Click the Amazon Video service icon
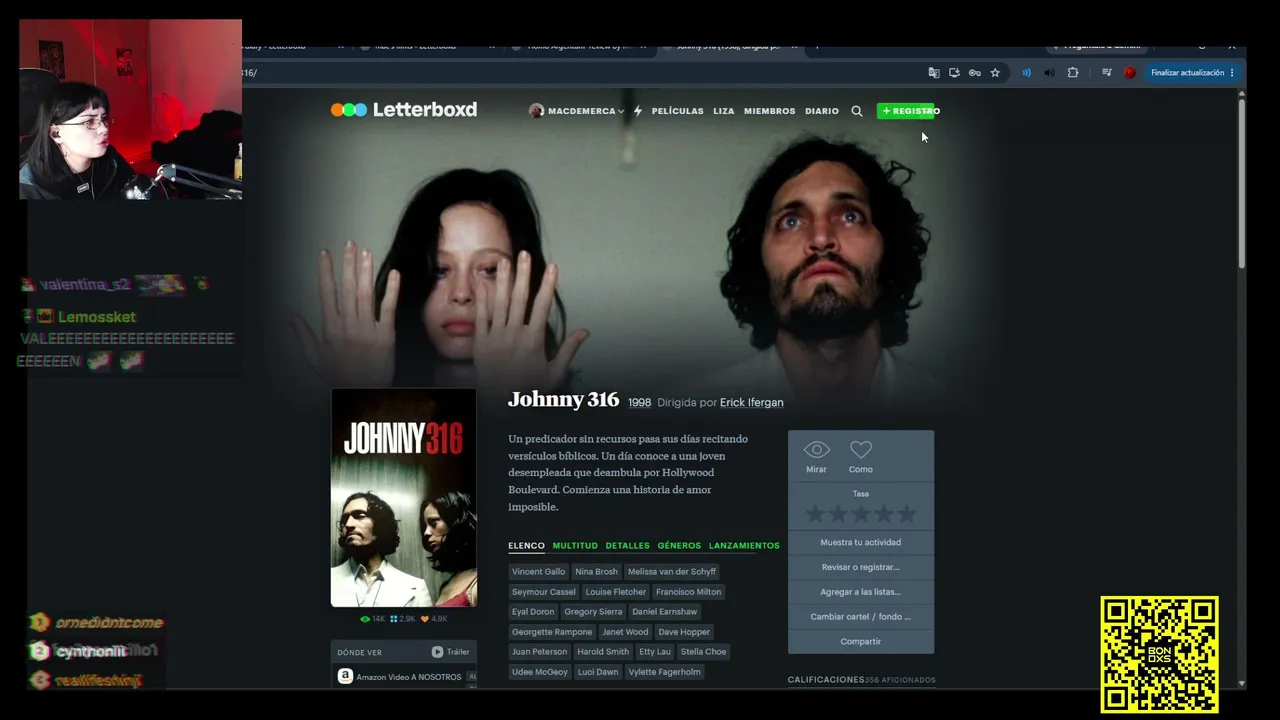The image size is (1280, 720). [x=345, y=676]
